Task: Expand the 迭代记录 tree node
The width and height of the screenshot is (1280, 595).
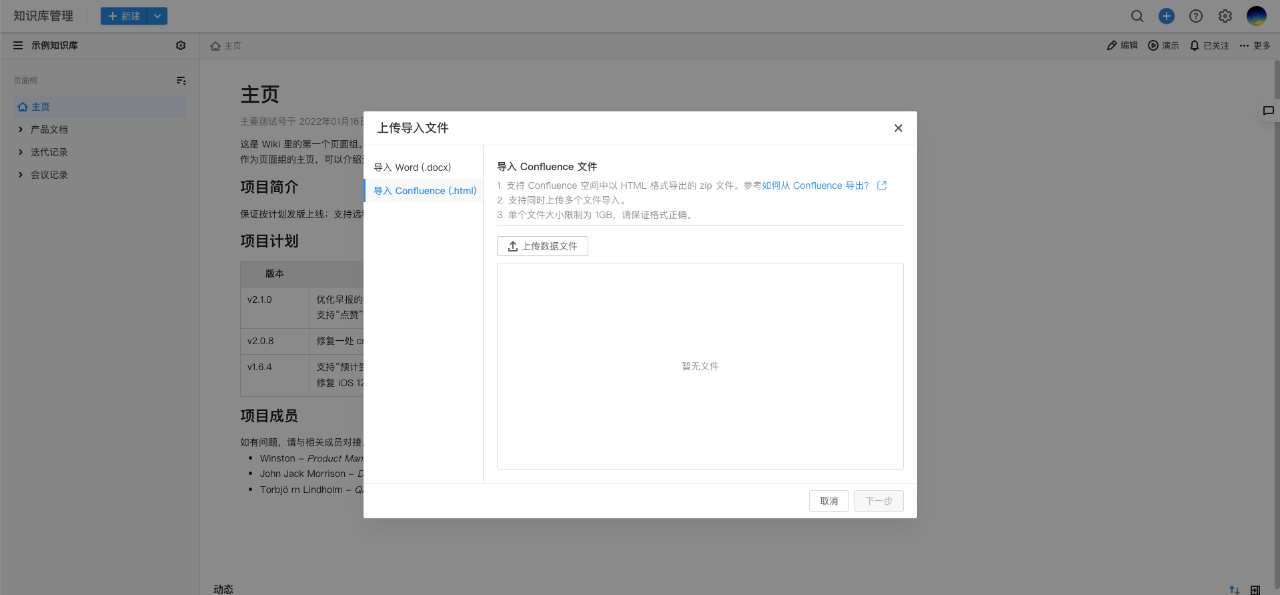Action: point(21,152)
